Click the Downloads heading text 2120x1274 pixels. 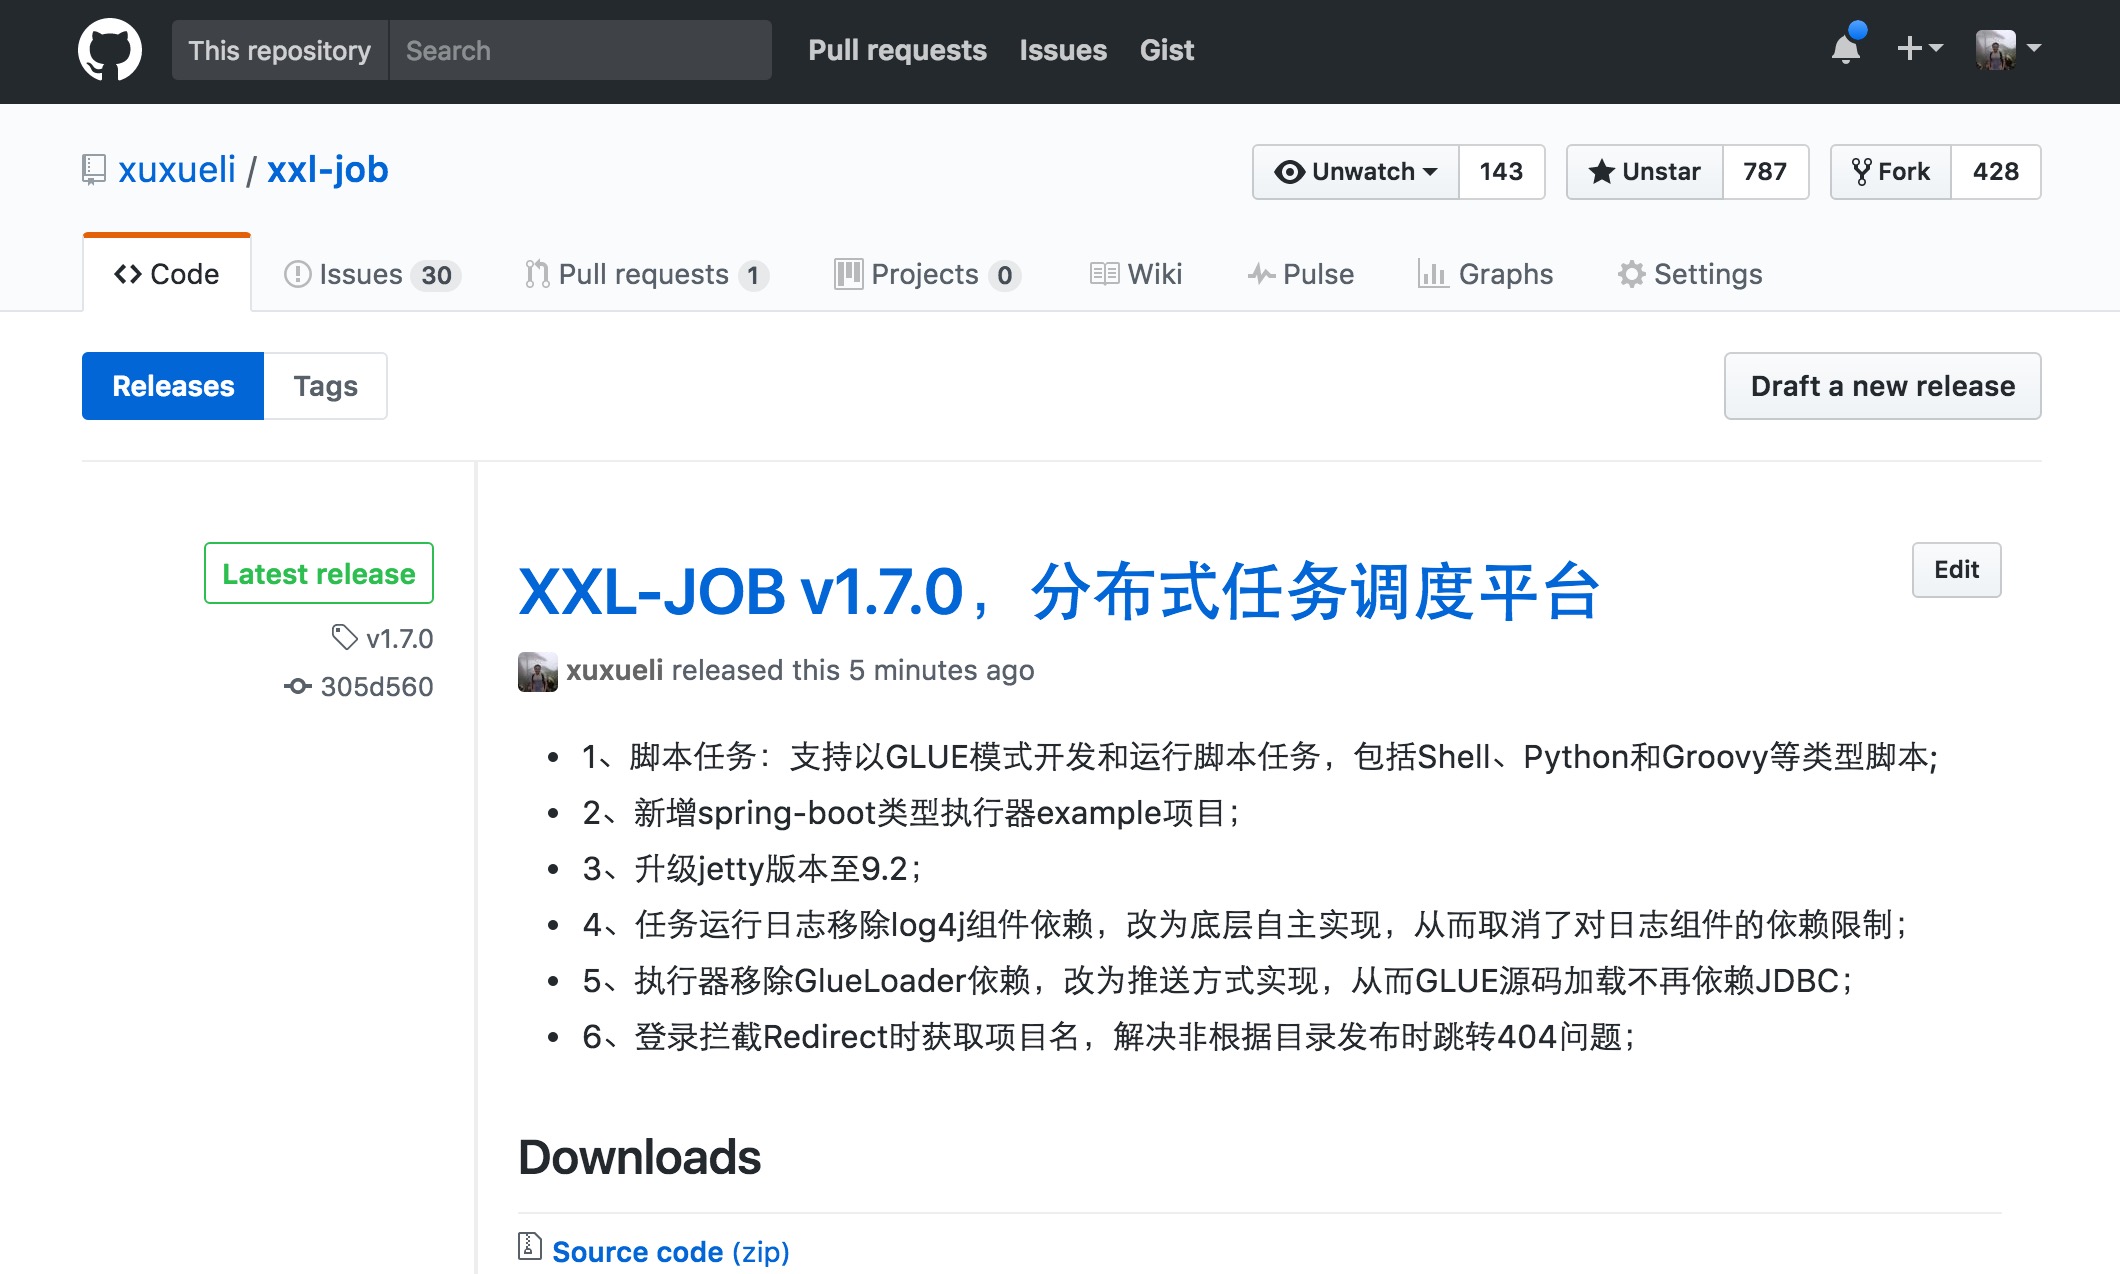[639, 1157]
